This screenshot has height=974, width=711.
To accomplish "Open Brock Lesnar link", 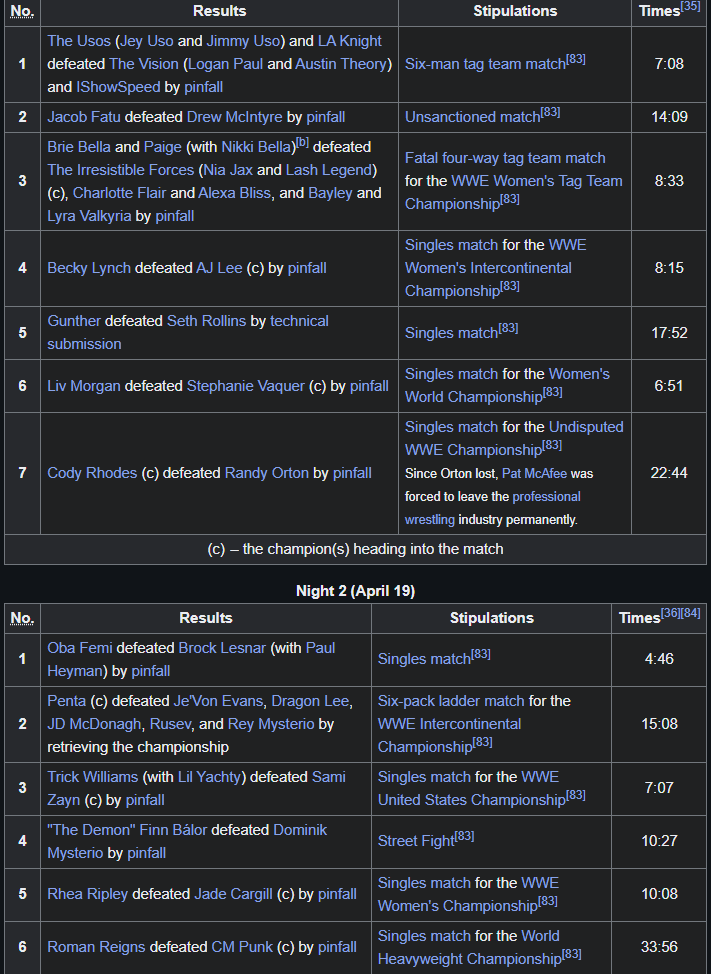I will [222, 649].
